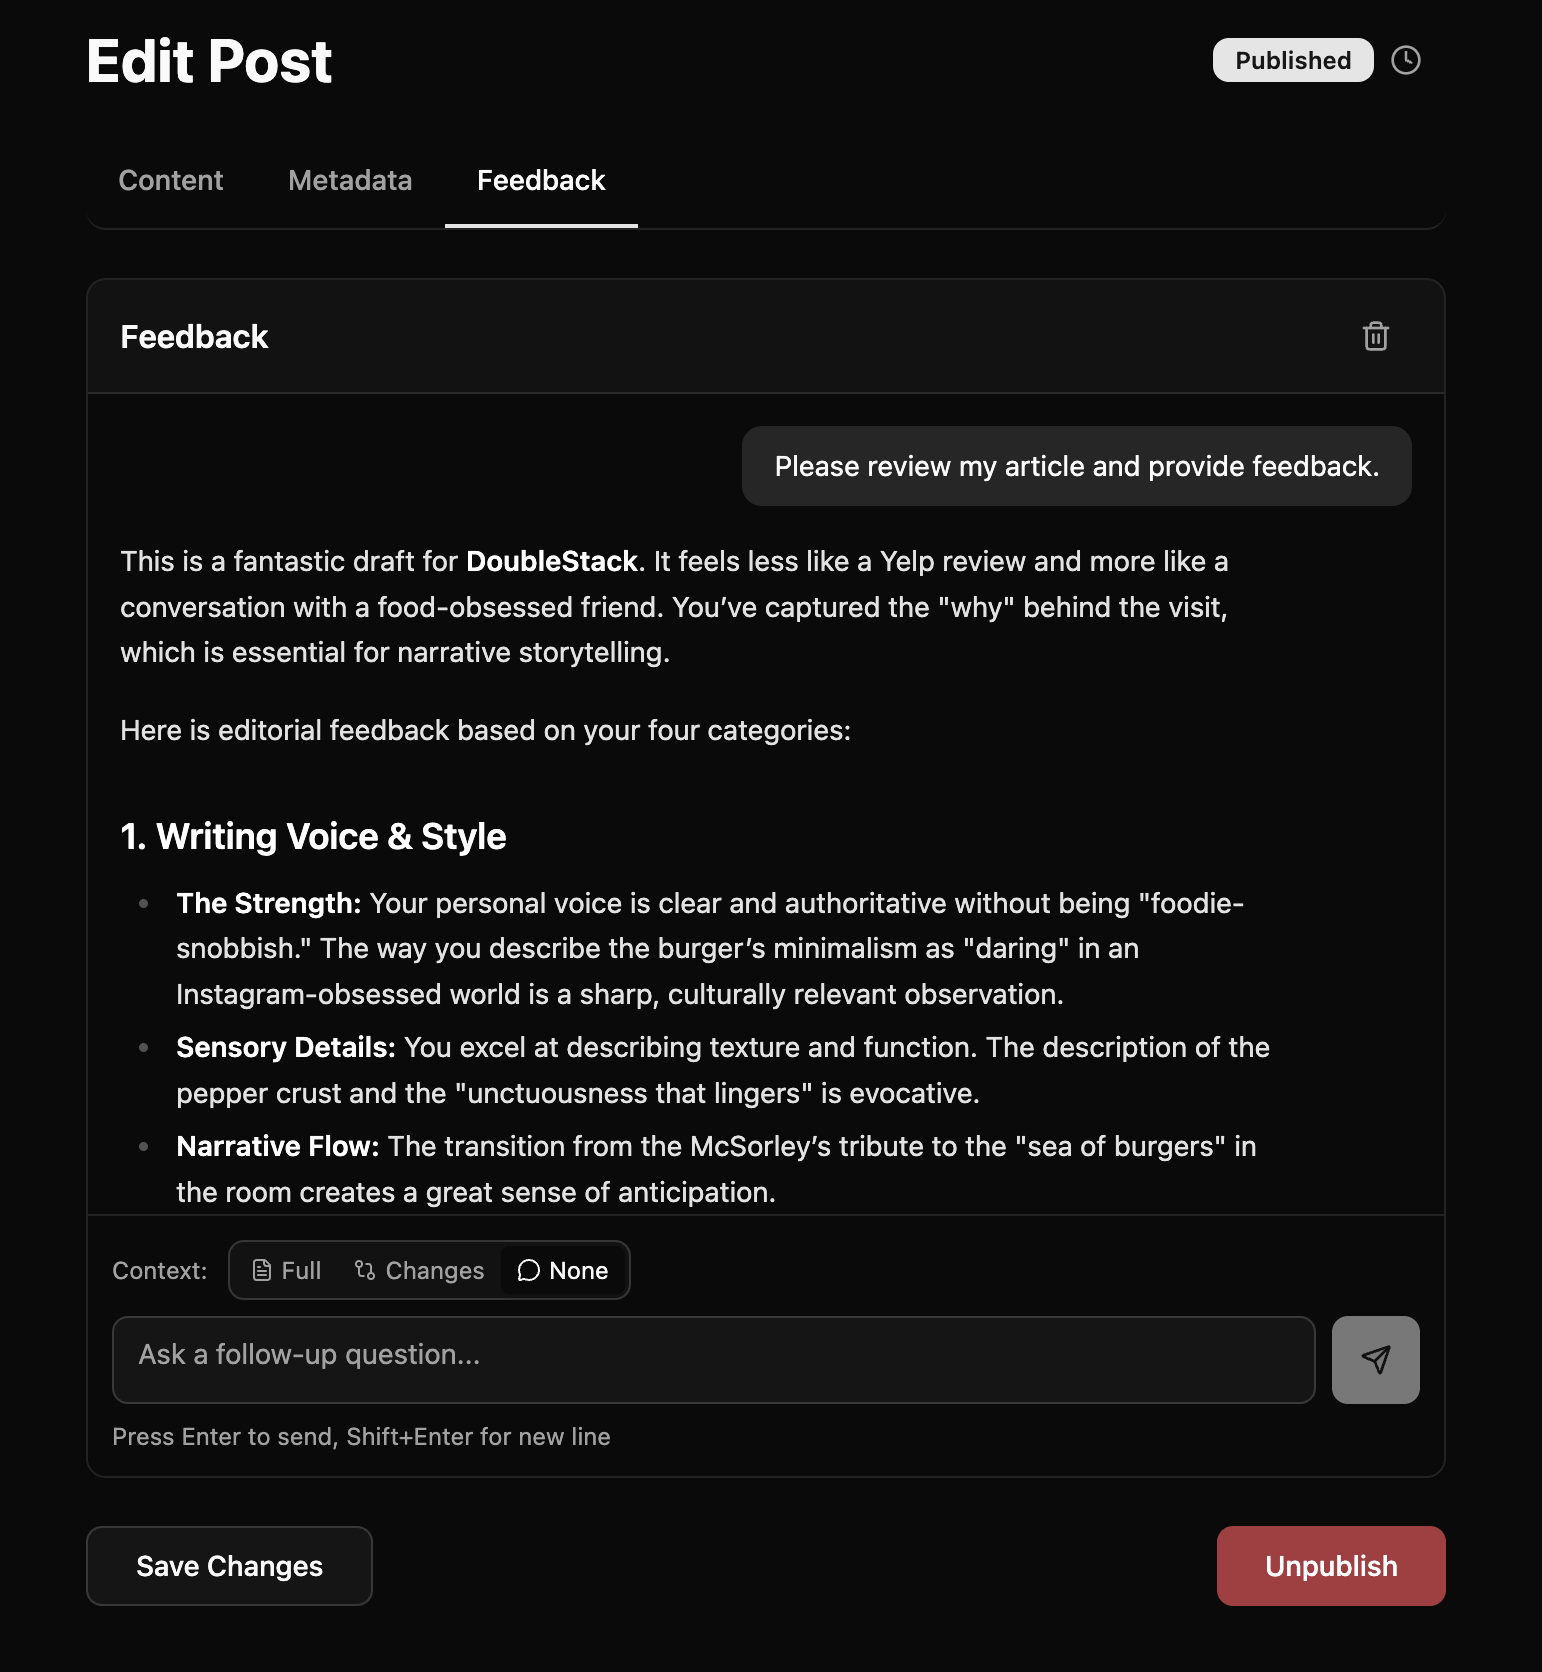Viewport: 1542px width, 1672px height.
Task: Unpublish the article
Action: coord(1330,1566)
